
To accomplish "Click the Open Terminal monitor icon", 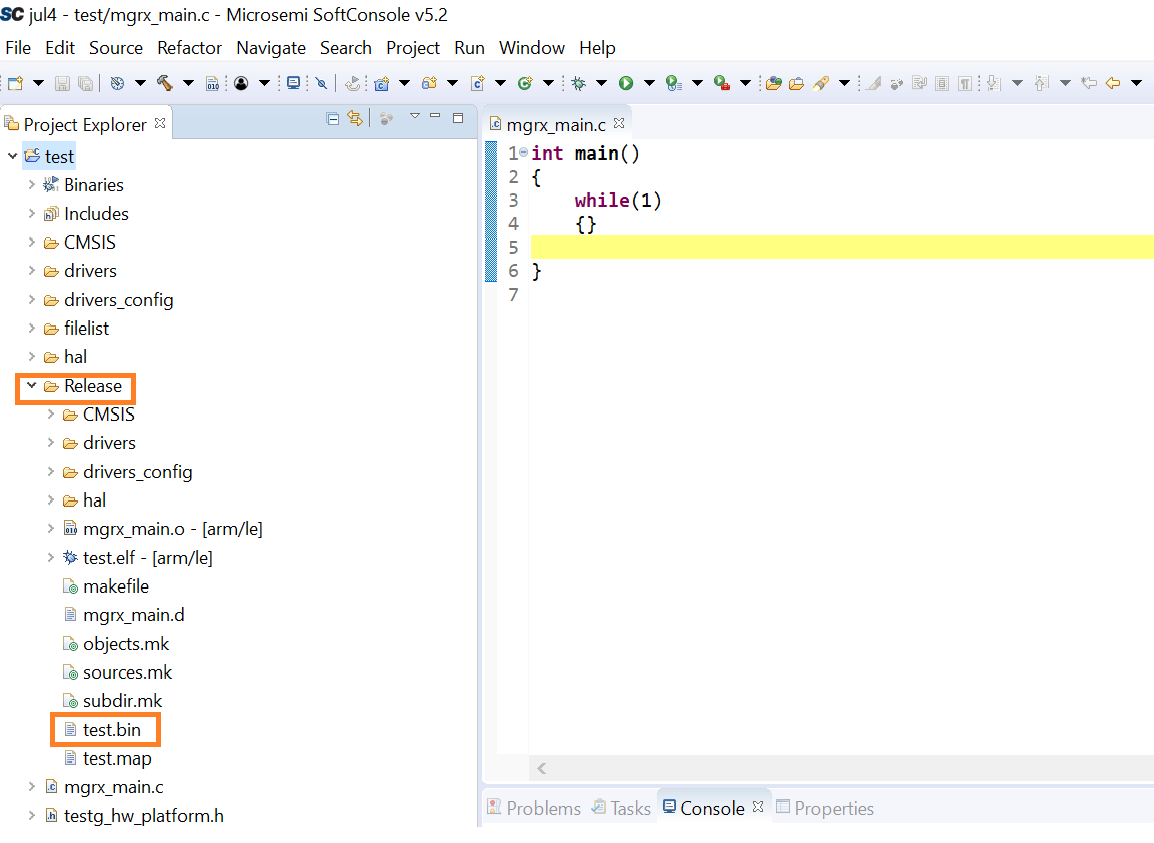I will pos(294,83).
